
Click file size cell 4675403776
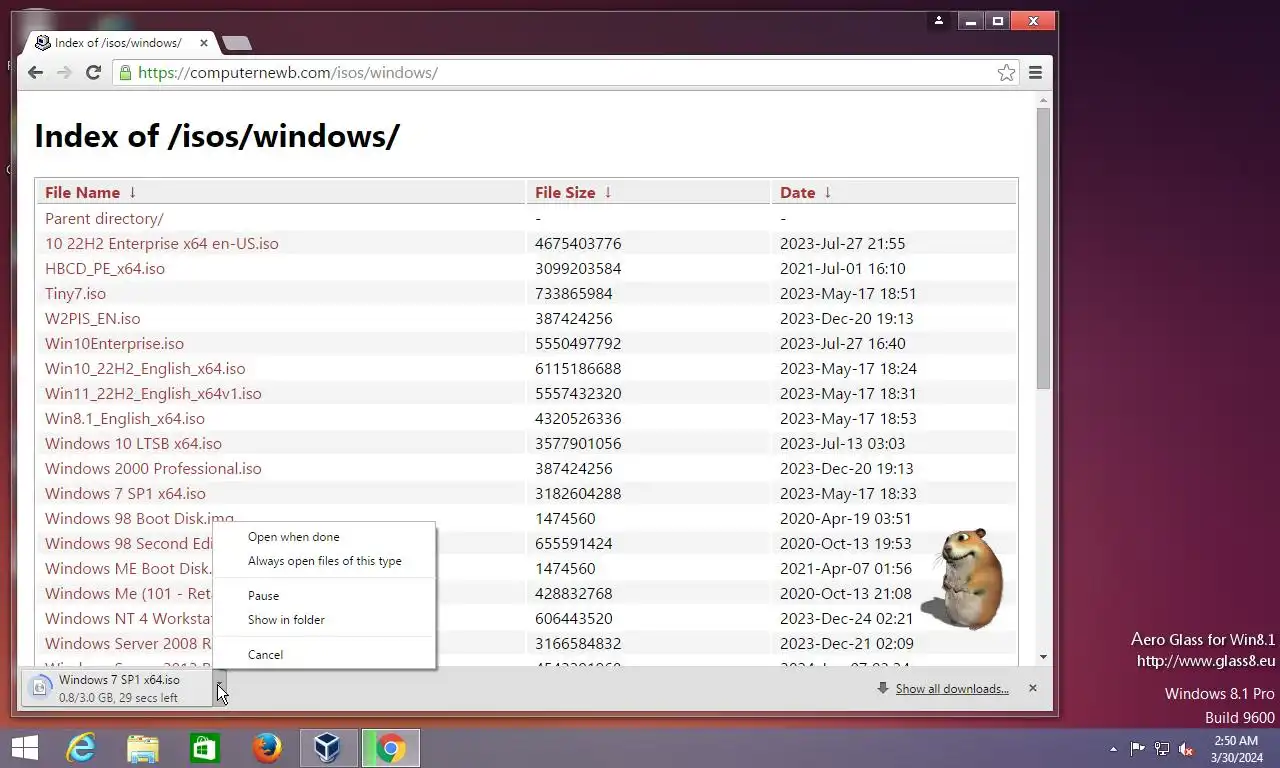tap(578, 243)
